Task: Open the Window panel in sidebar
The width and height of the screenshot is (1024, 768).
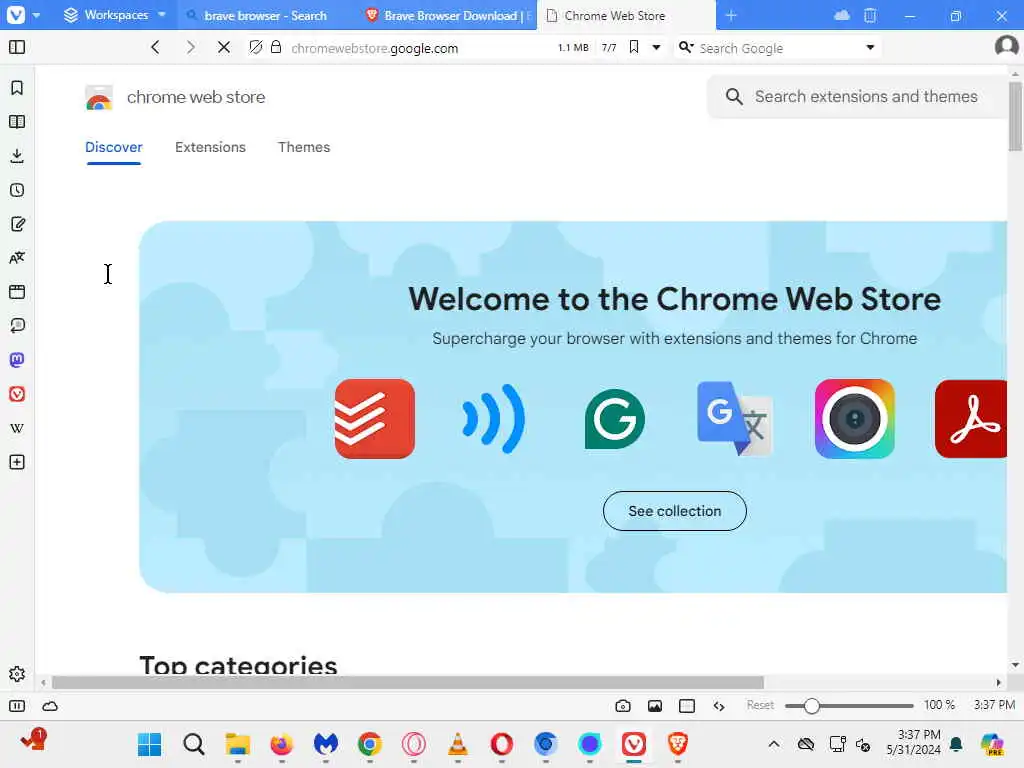Action: click(17, 292)
